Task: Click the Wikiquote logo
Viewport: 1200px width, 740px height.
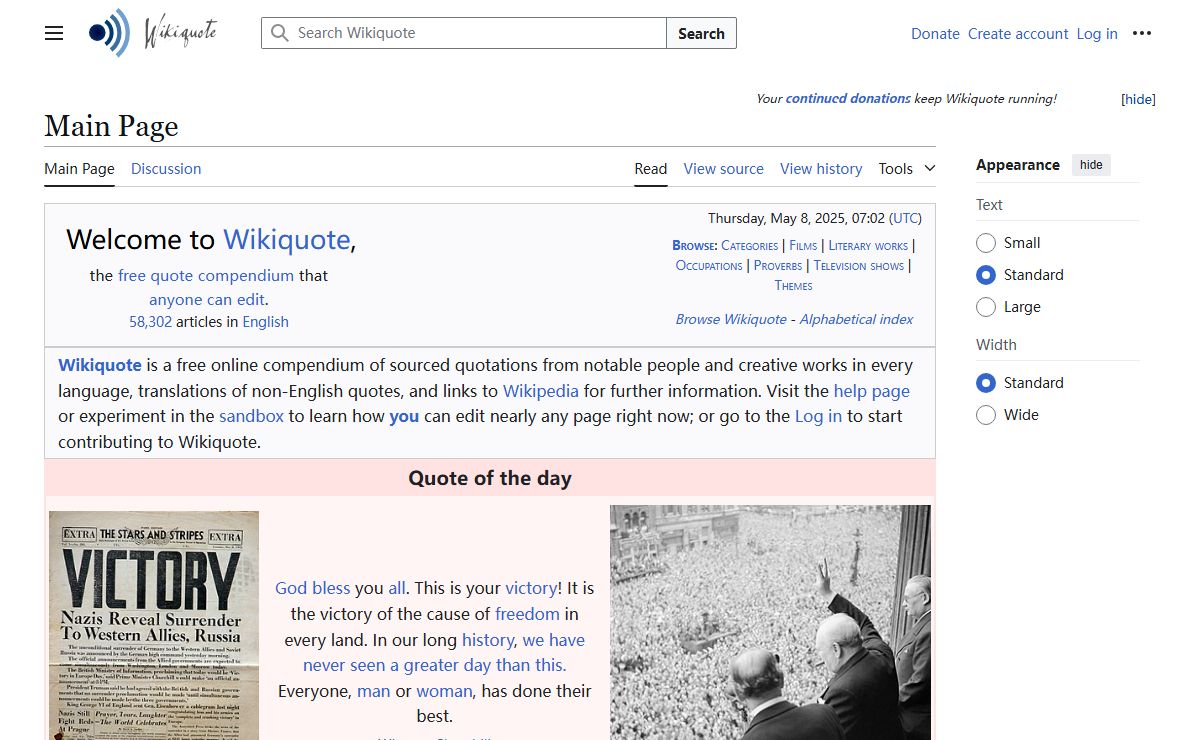Action: point(153,33)
